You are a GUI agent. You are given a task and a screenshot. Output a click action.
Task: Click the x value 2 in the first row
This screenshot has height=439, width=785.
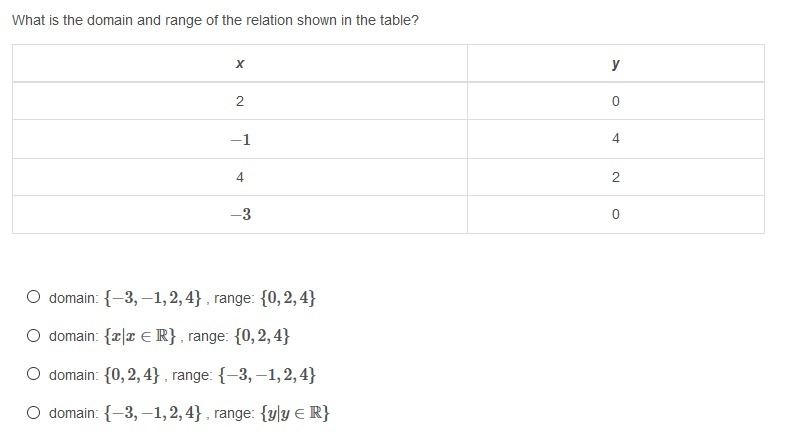[240, 101]
